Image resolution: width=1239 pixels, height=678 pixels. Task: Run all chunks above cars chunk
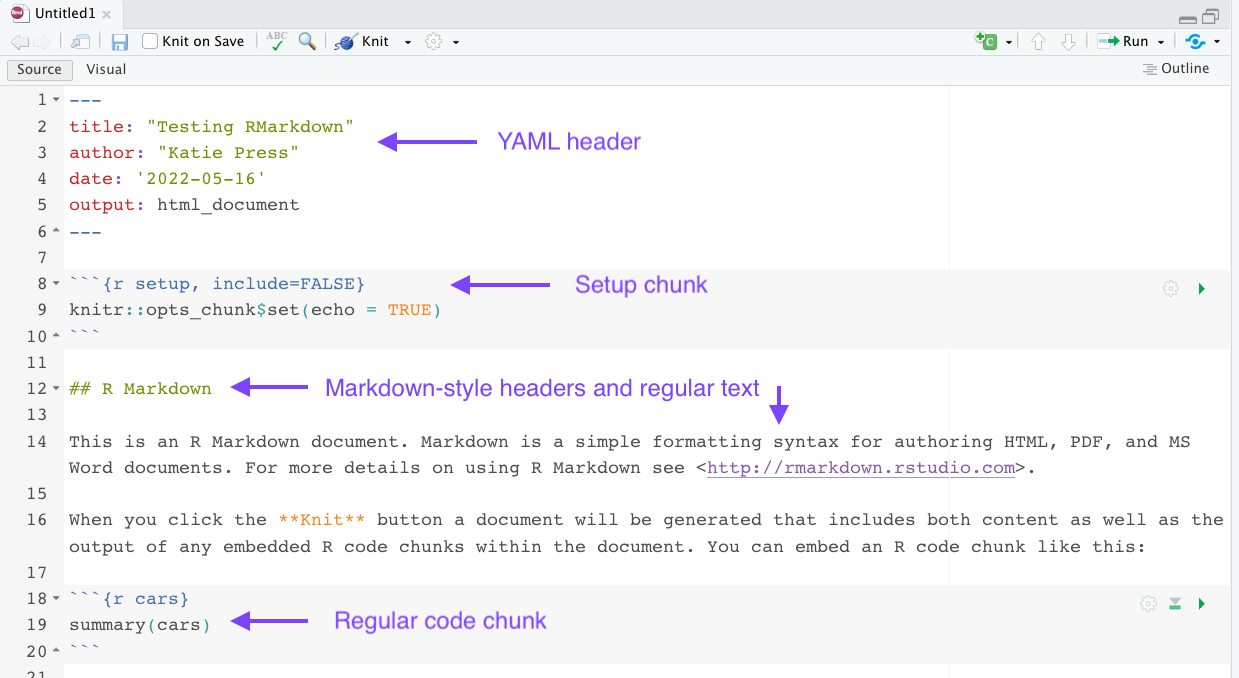click(1175, 603)
